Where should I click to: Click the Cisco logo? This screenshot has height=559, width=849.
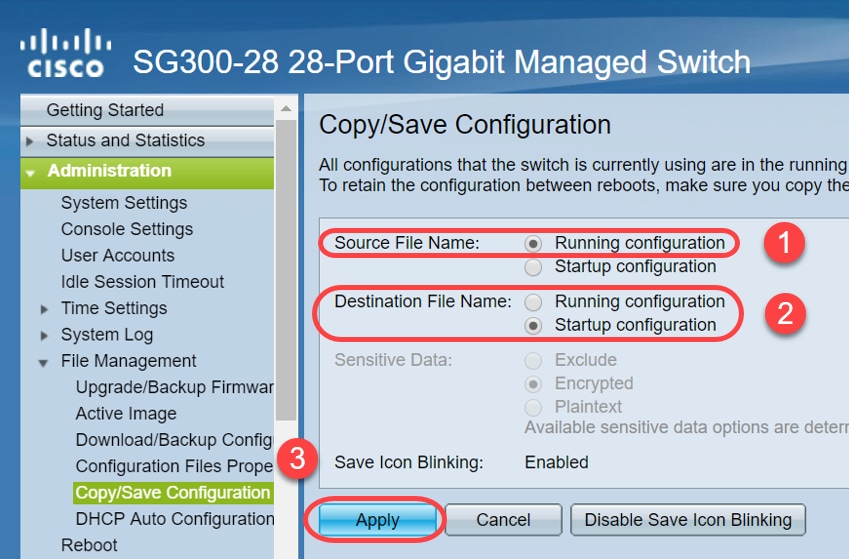[66, 54]
